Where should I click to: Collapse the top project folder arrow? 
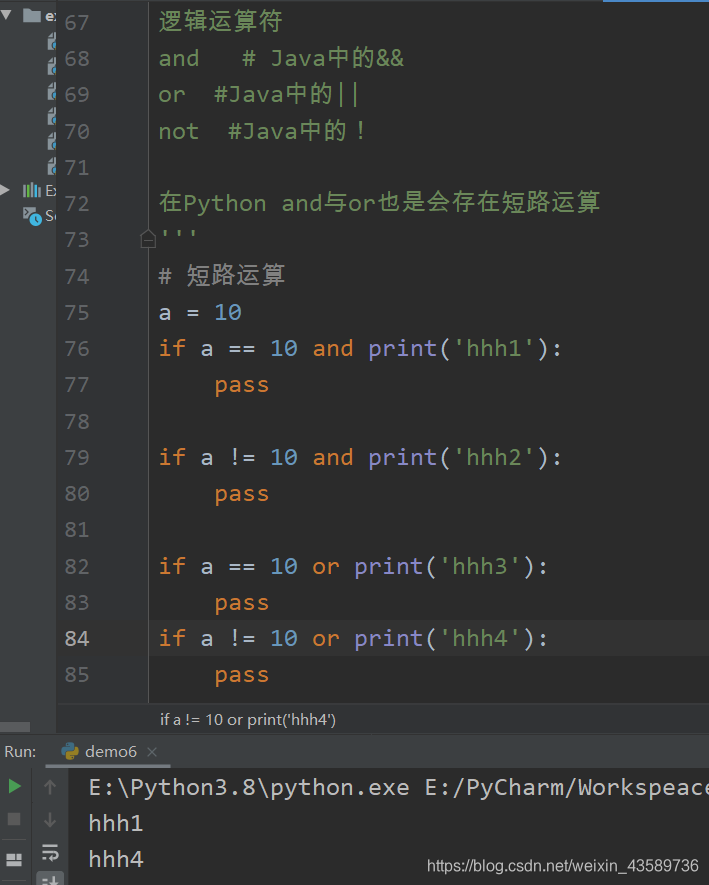pos(6,15)
